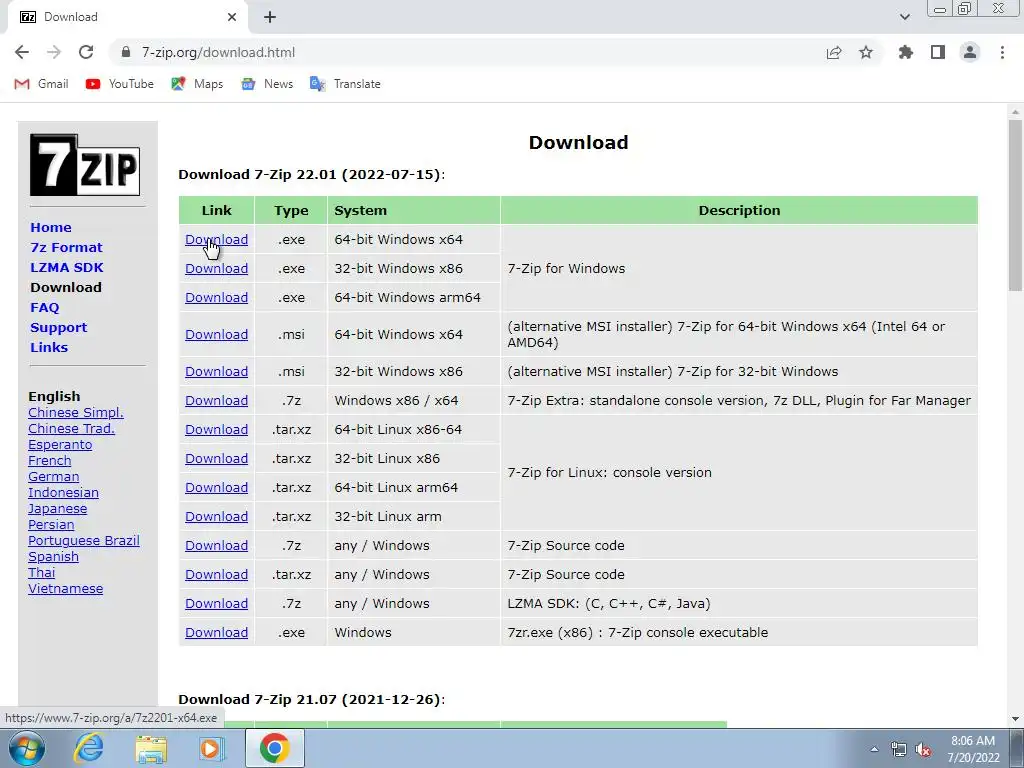
Task: Open Windows Explorer from taskbar
Action: pyautogui.click(x=151, y=748)
